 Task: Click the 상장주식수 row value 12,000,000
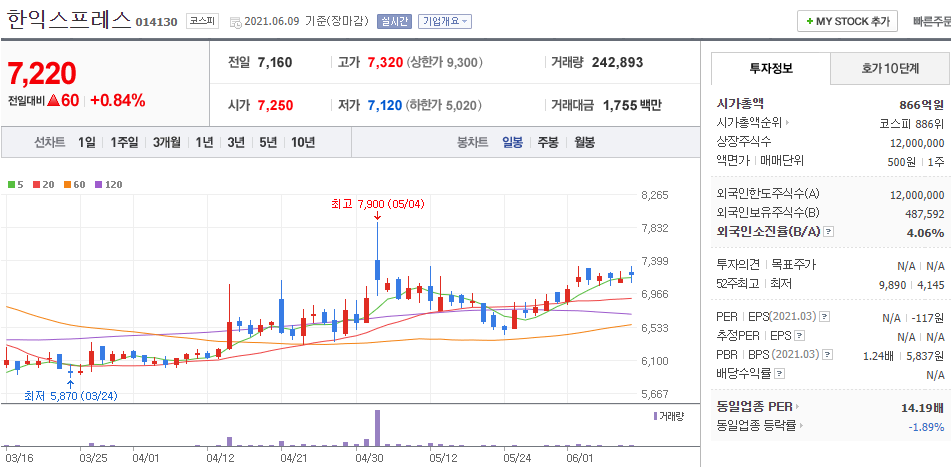tap(916, 143)
